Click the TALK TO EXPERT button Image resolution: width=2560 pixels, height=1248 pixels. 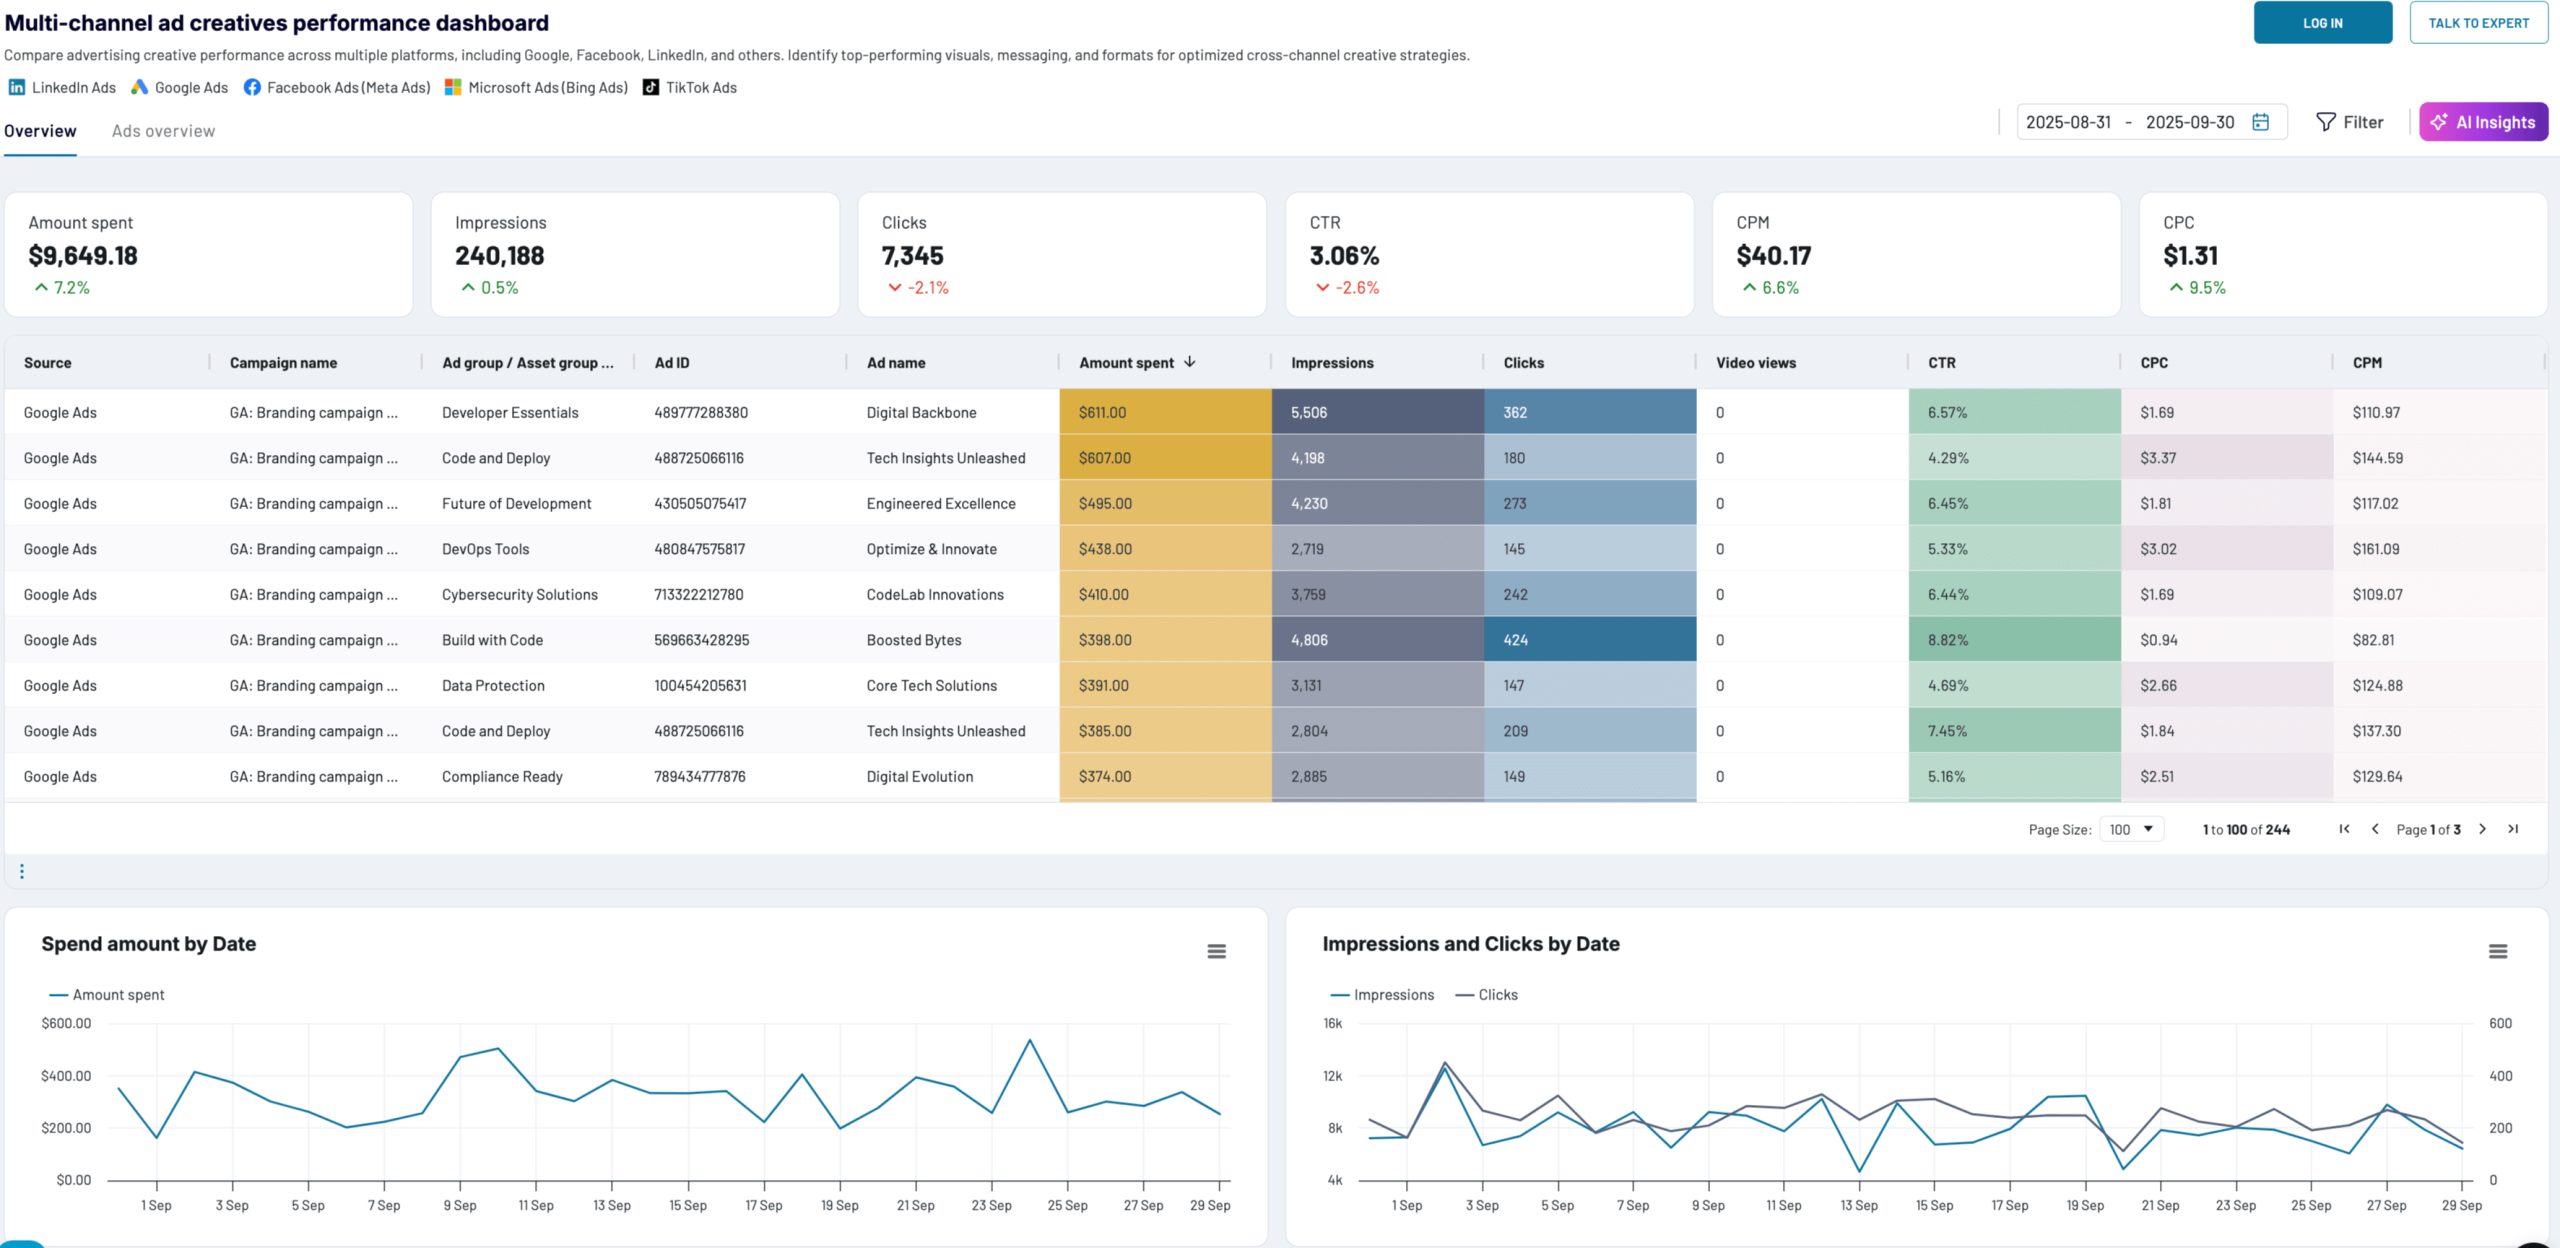pyautogui.click(x=2478, y=23)
